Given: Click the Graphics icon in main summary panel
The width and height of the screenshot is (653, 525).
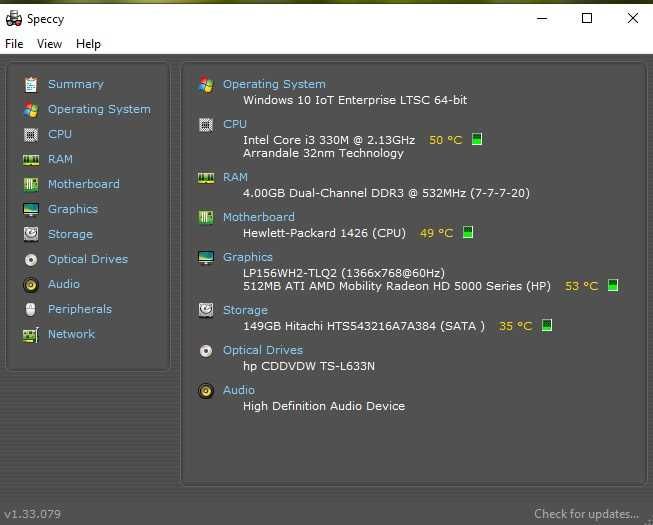Looking at the screenshot, I should 206,257.
